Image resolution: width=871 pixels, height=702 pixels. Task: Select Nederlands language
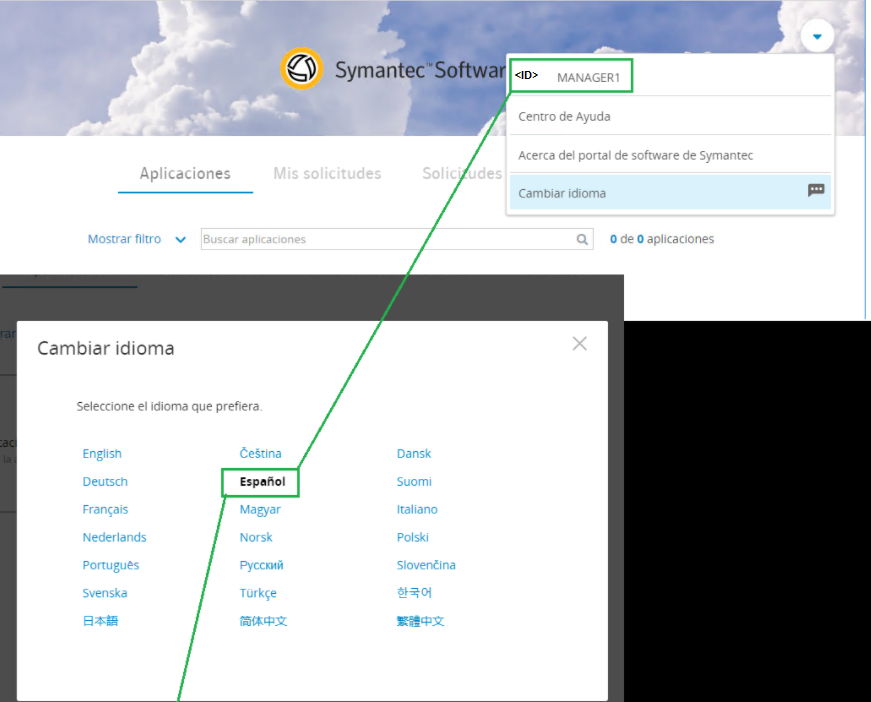[114, 537]
